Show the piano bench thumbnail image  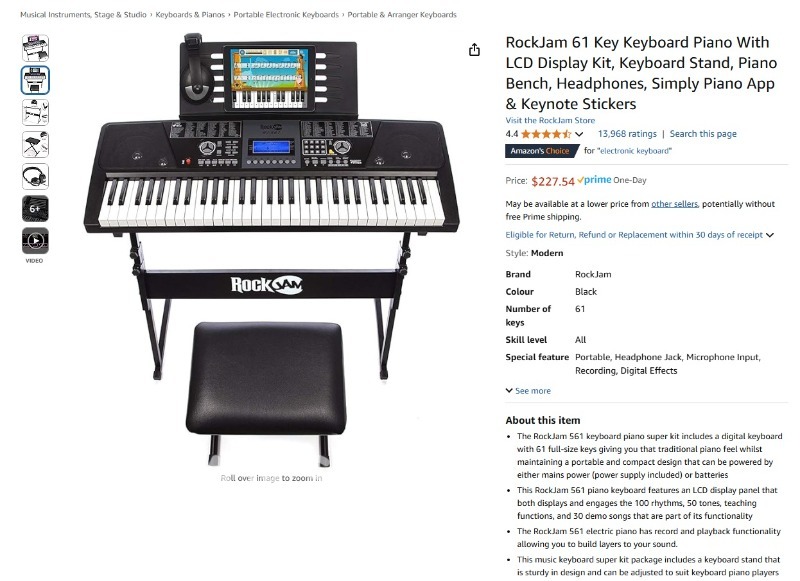point(35,144)
